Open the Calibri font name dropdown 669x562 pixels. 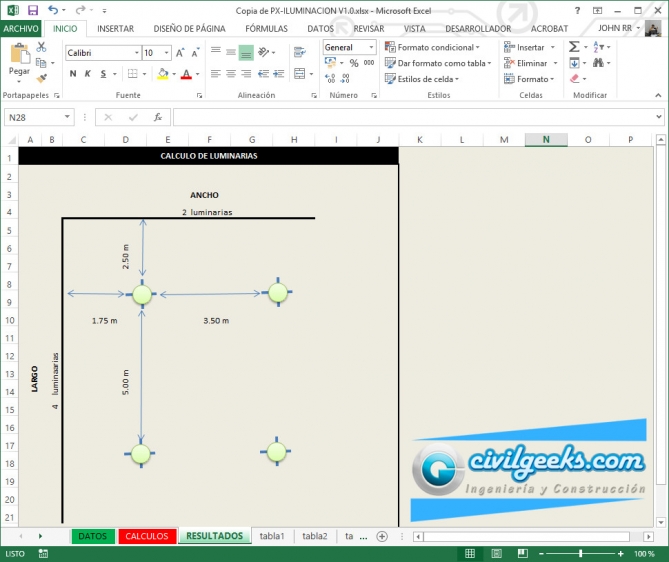(136, 52)
